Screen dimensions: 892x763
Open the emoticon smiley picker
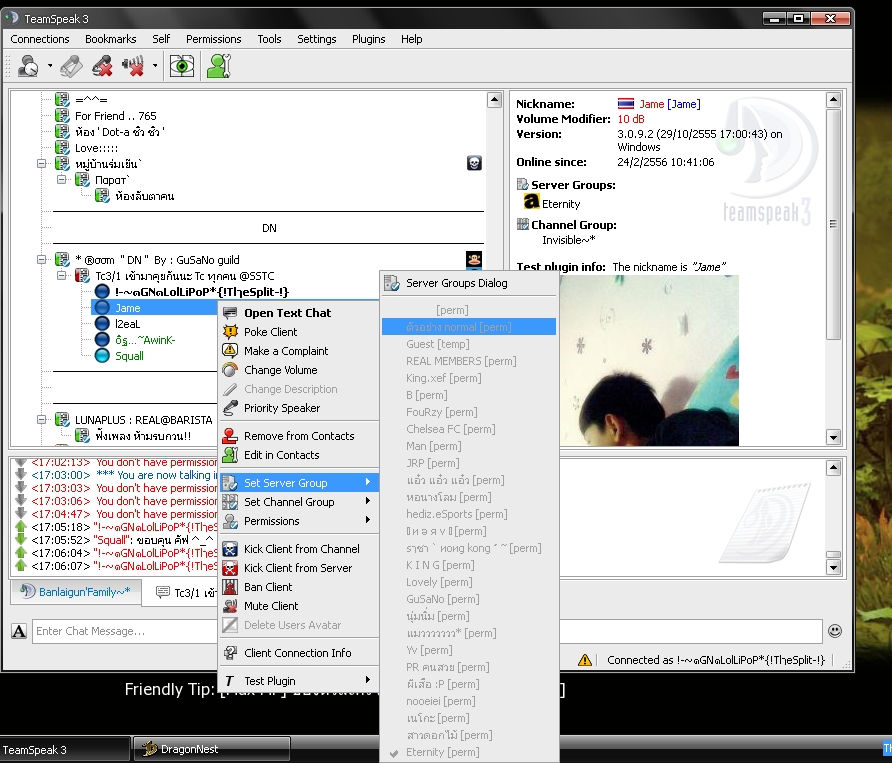(835, 631)
